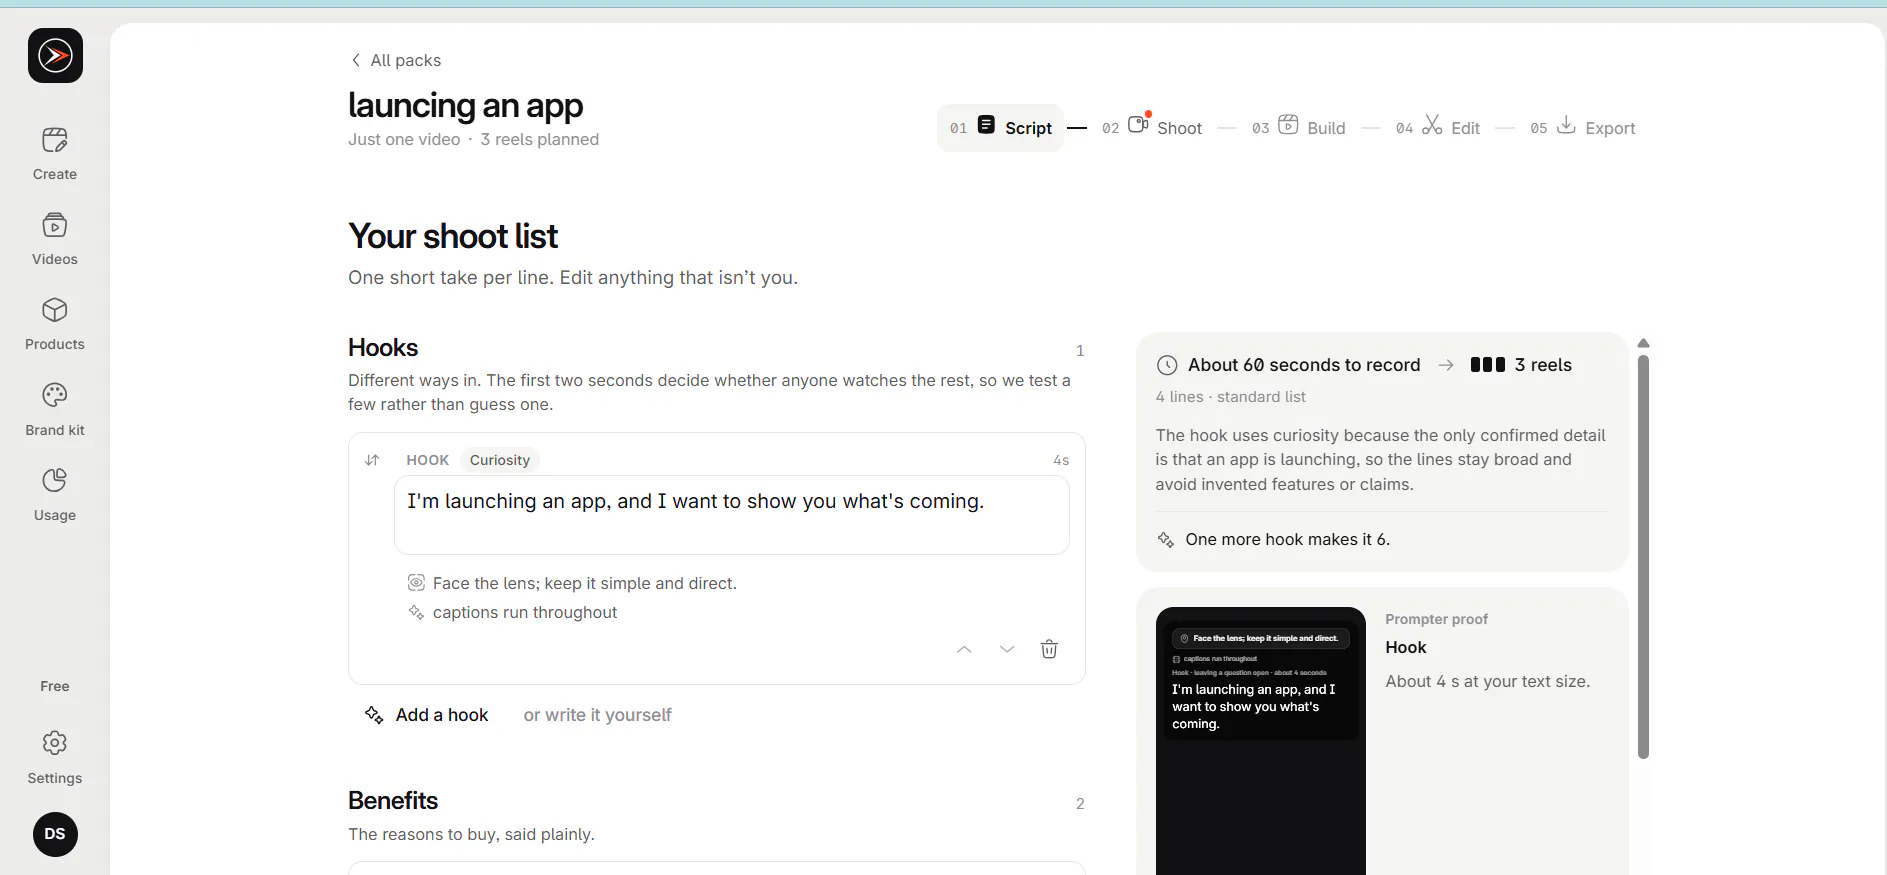Click the DS user avatar
1887x875 pixels.
55,834
